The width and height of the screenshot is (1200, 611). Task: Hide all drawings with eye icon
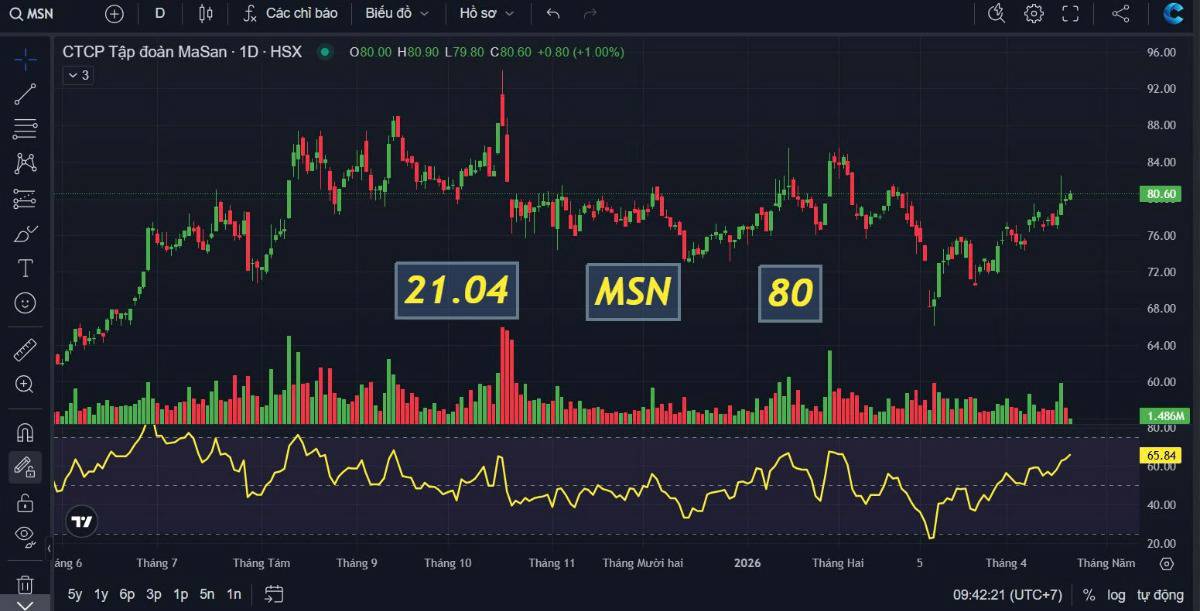pyautogui.click(x=25, y=535)
